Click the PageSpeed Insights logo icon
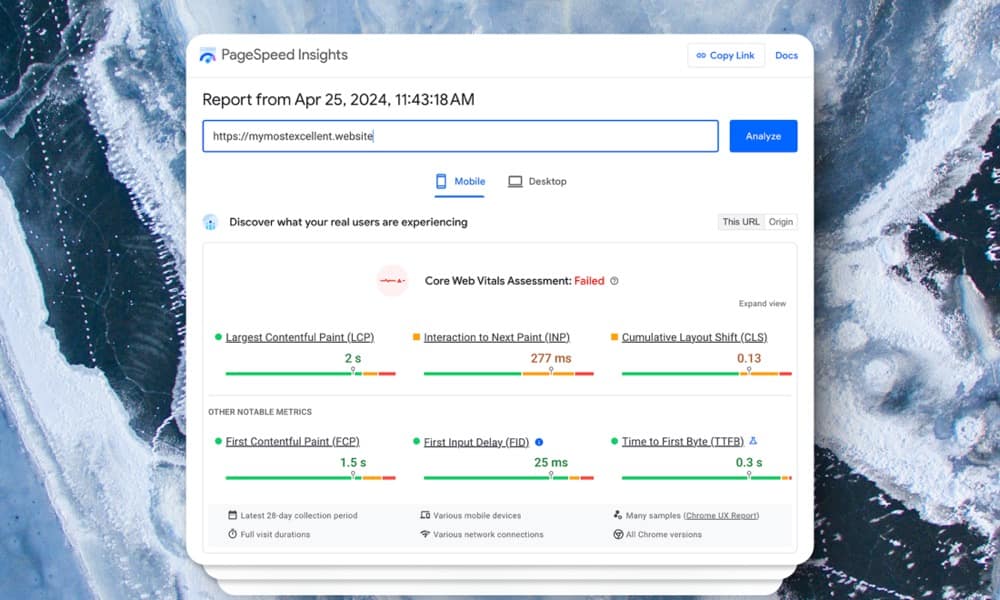Image resolution: width=1000 pixels, height=600 pixels. pyautogui.click(x=207, y=56)
